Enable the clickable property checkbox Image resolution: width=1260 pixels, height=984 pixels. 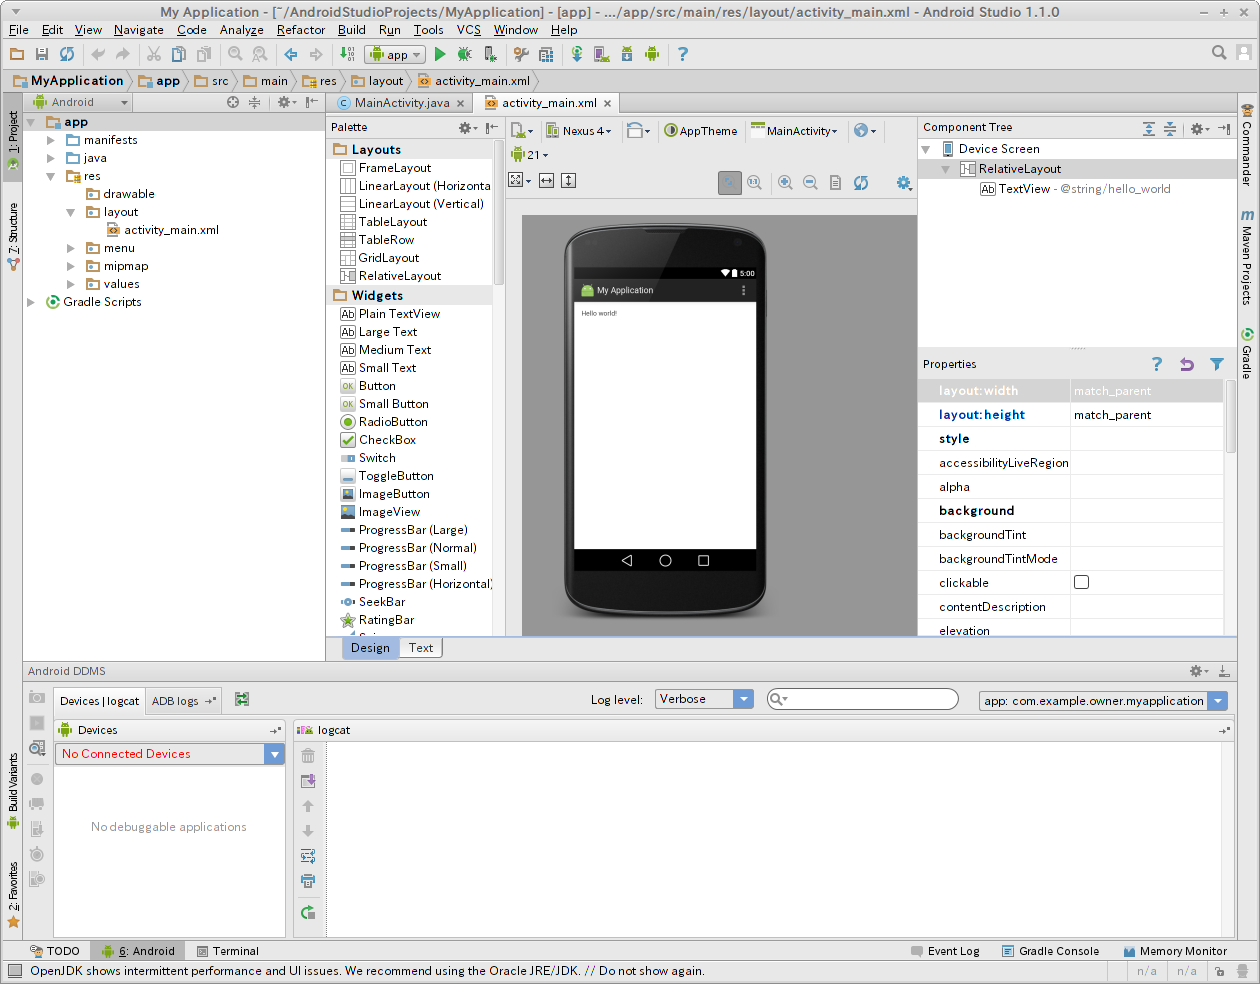point(1081,582)
